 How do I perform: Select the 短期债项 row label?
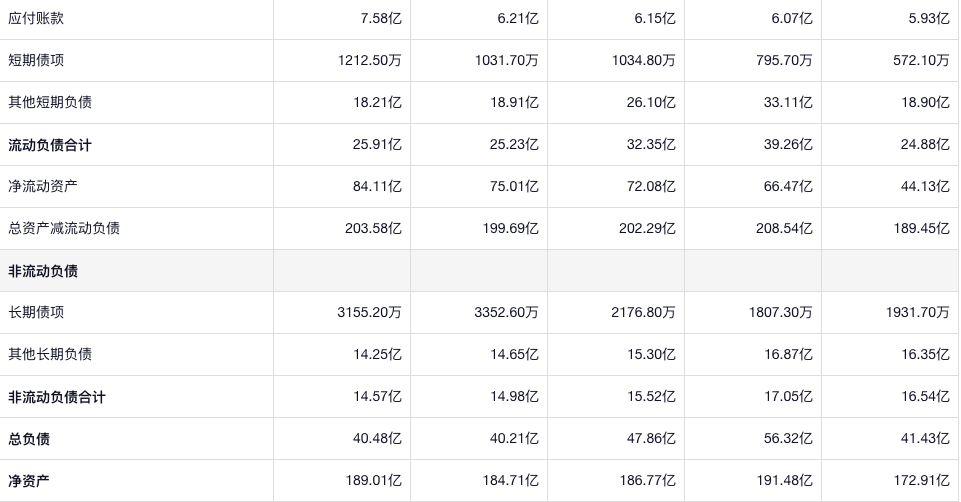coord(36,60)
